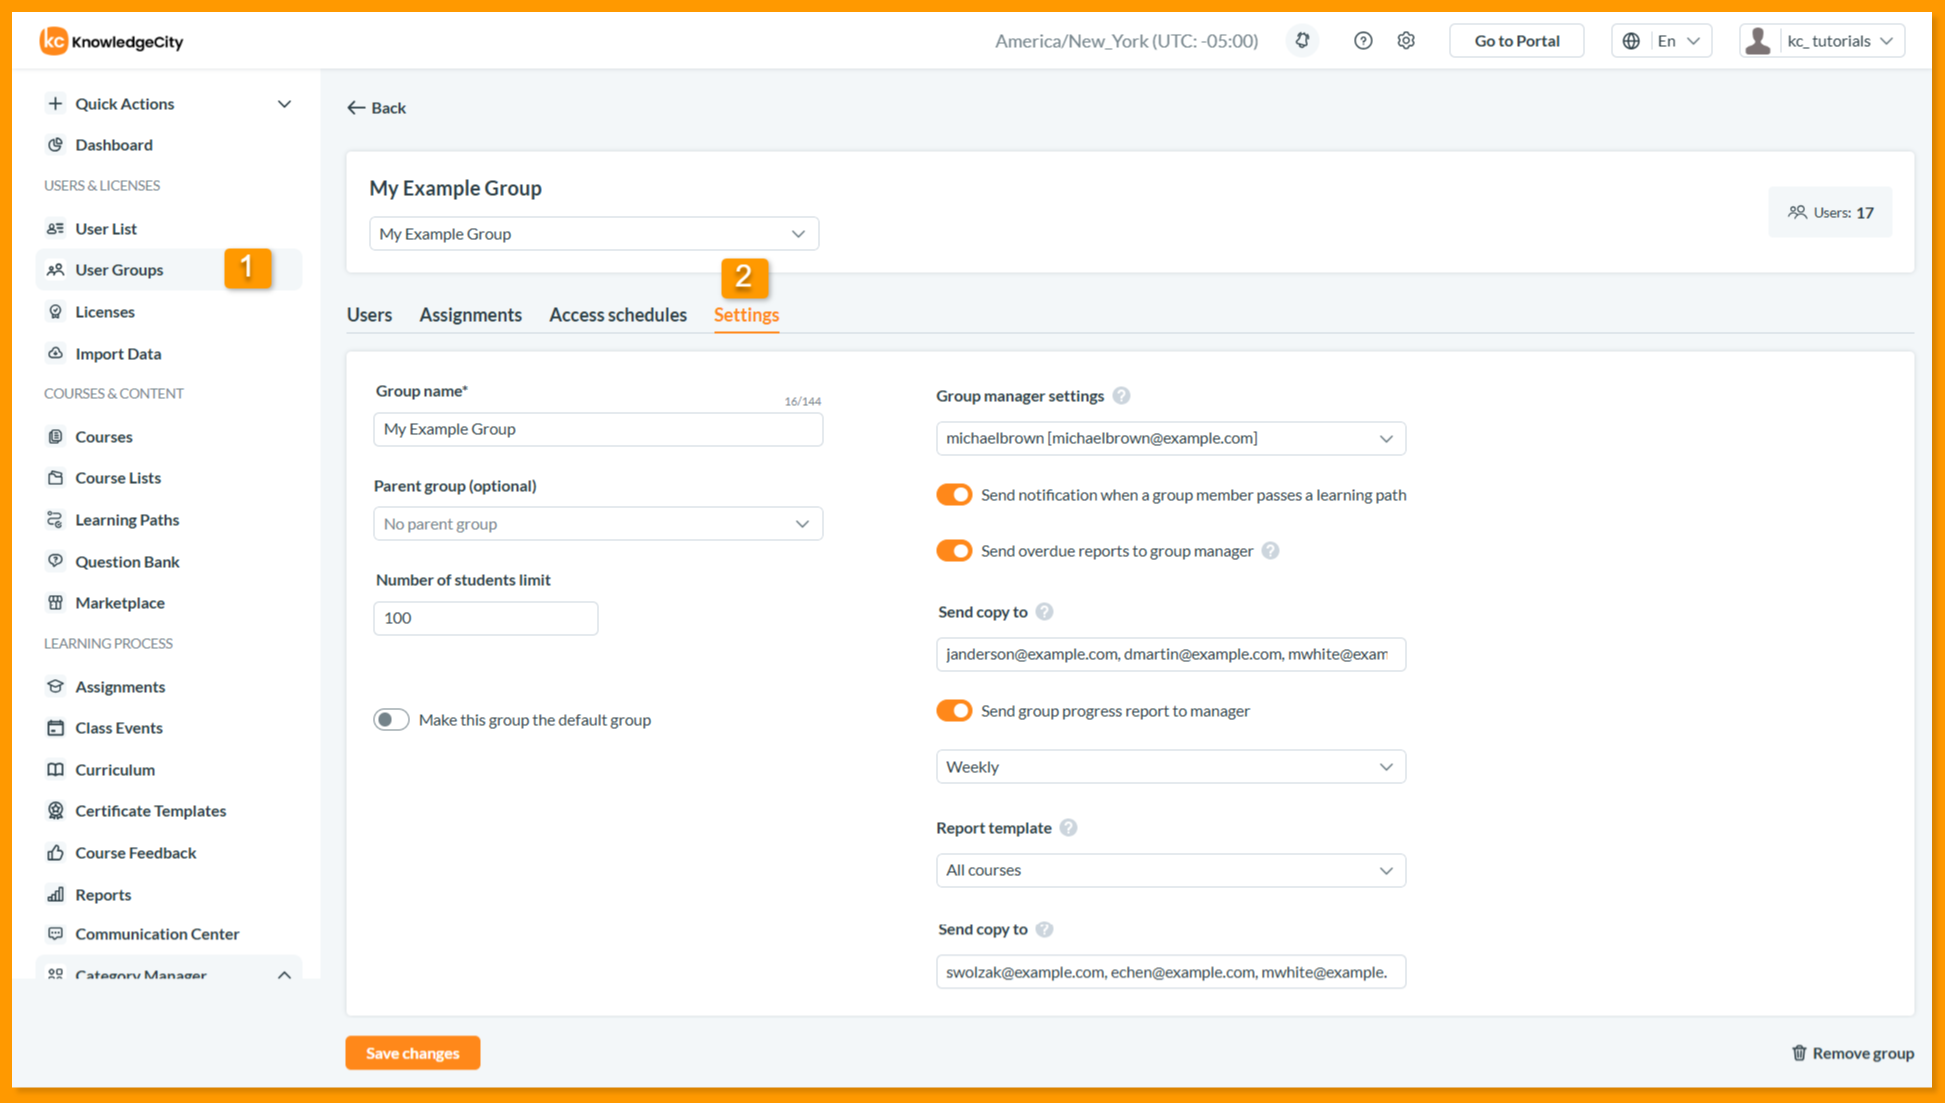Click the Curriculum book icon

(x=55, y=770)
